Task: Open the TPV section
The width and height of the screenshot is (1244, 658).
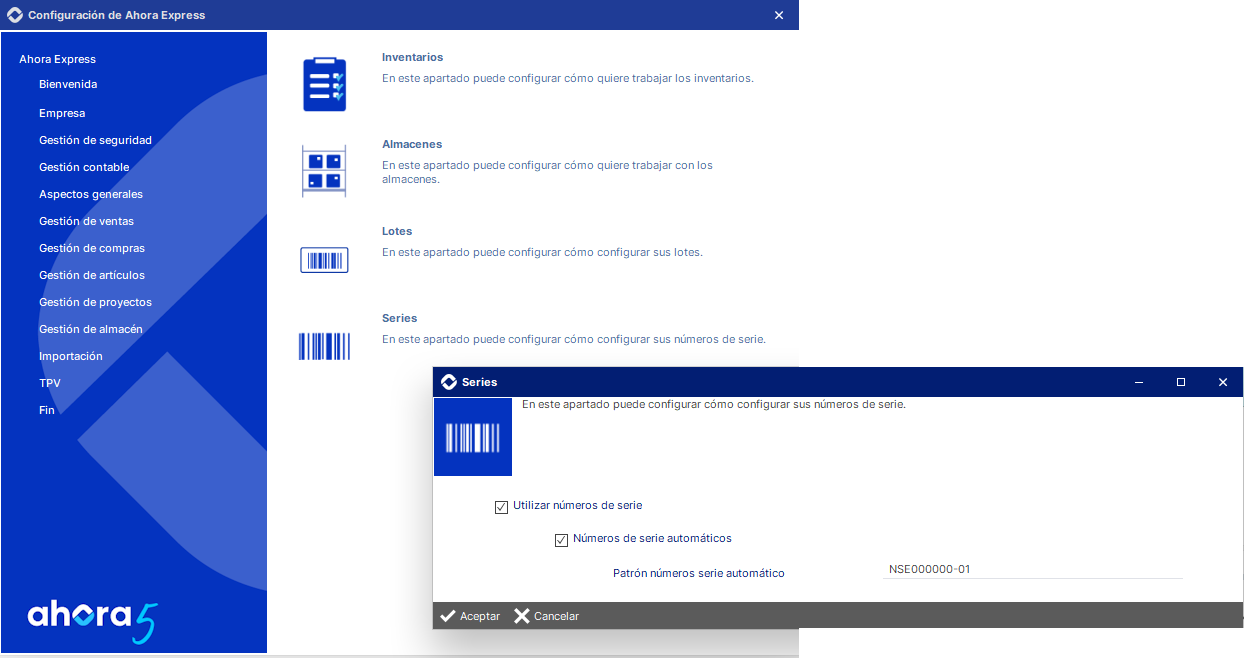Action: [x=50, y=383]
